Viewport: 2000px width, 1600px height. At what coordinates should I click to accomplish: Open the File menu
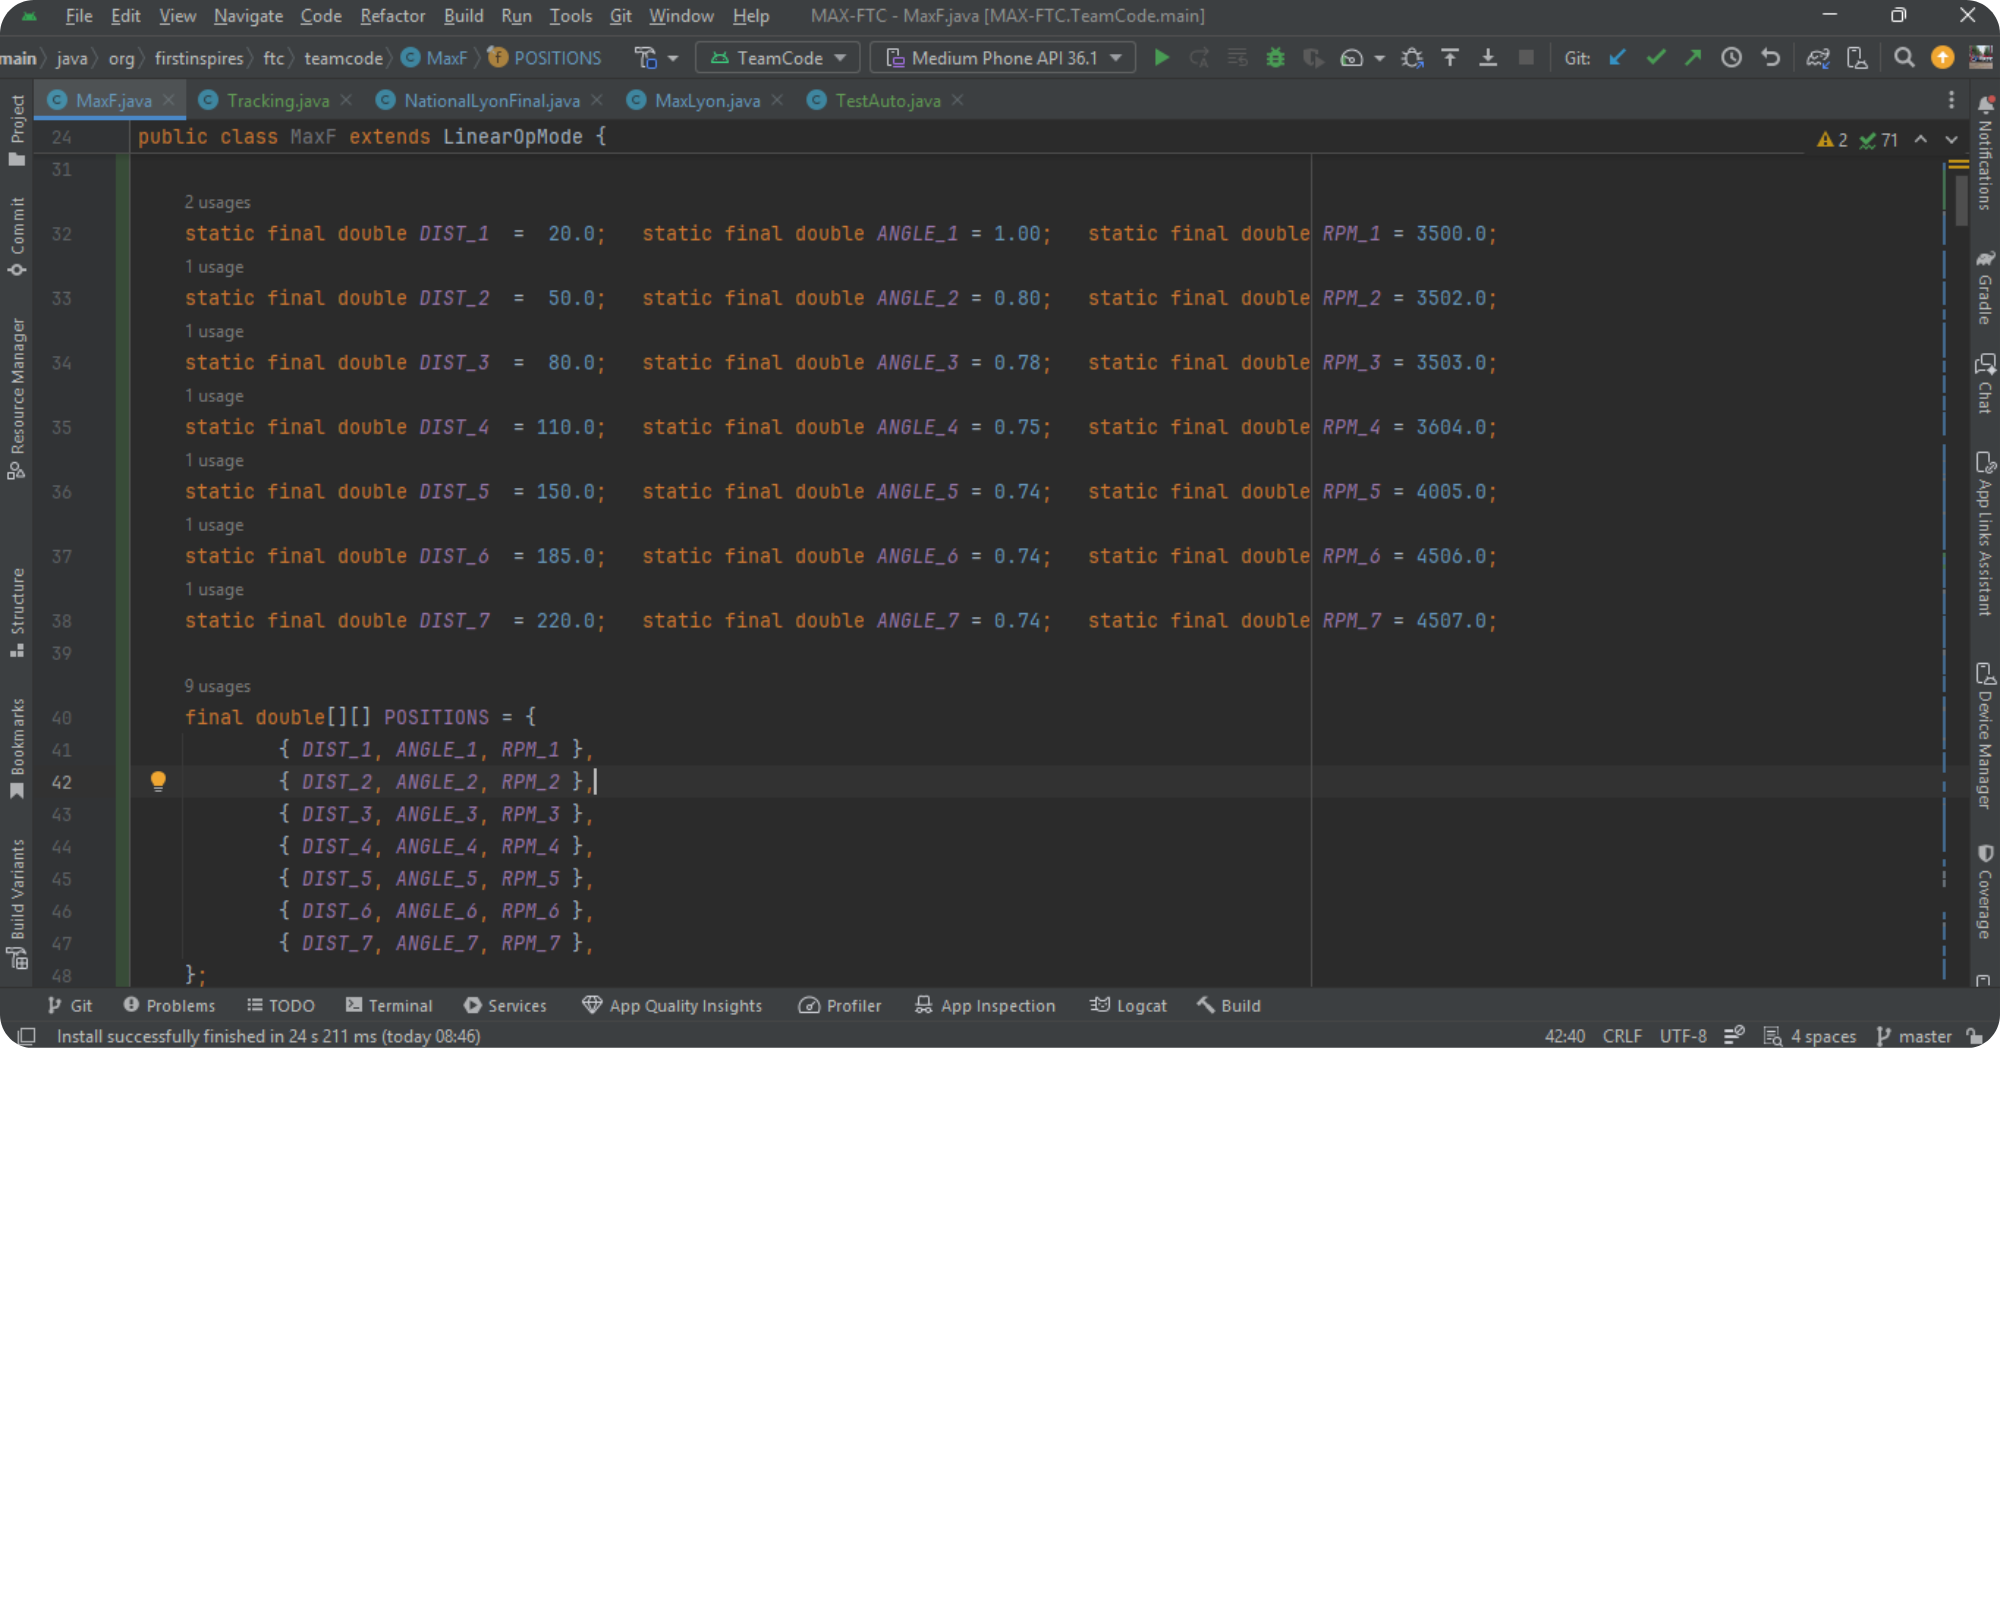(x=79, y=16)
